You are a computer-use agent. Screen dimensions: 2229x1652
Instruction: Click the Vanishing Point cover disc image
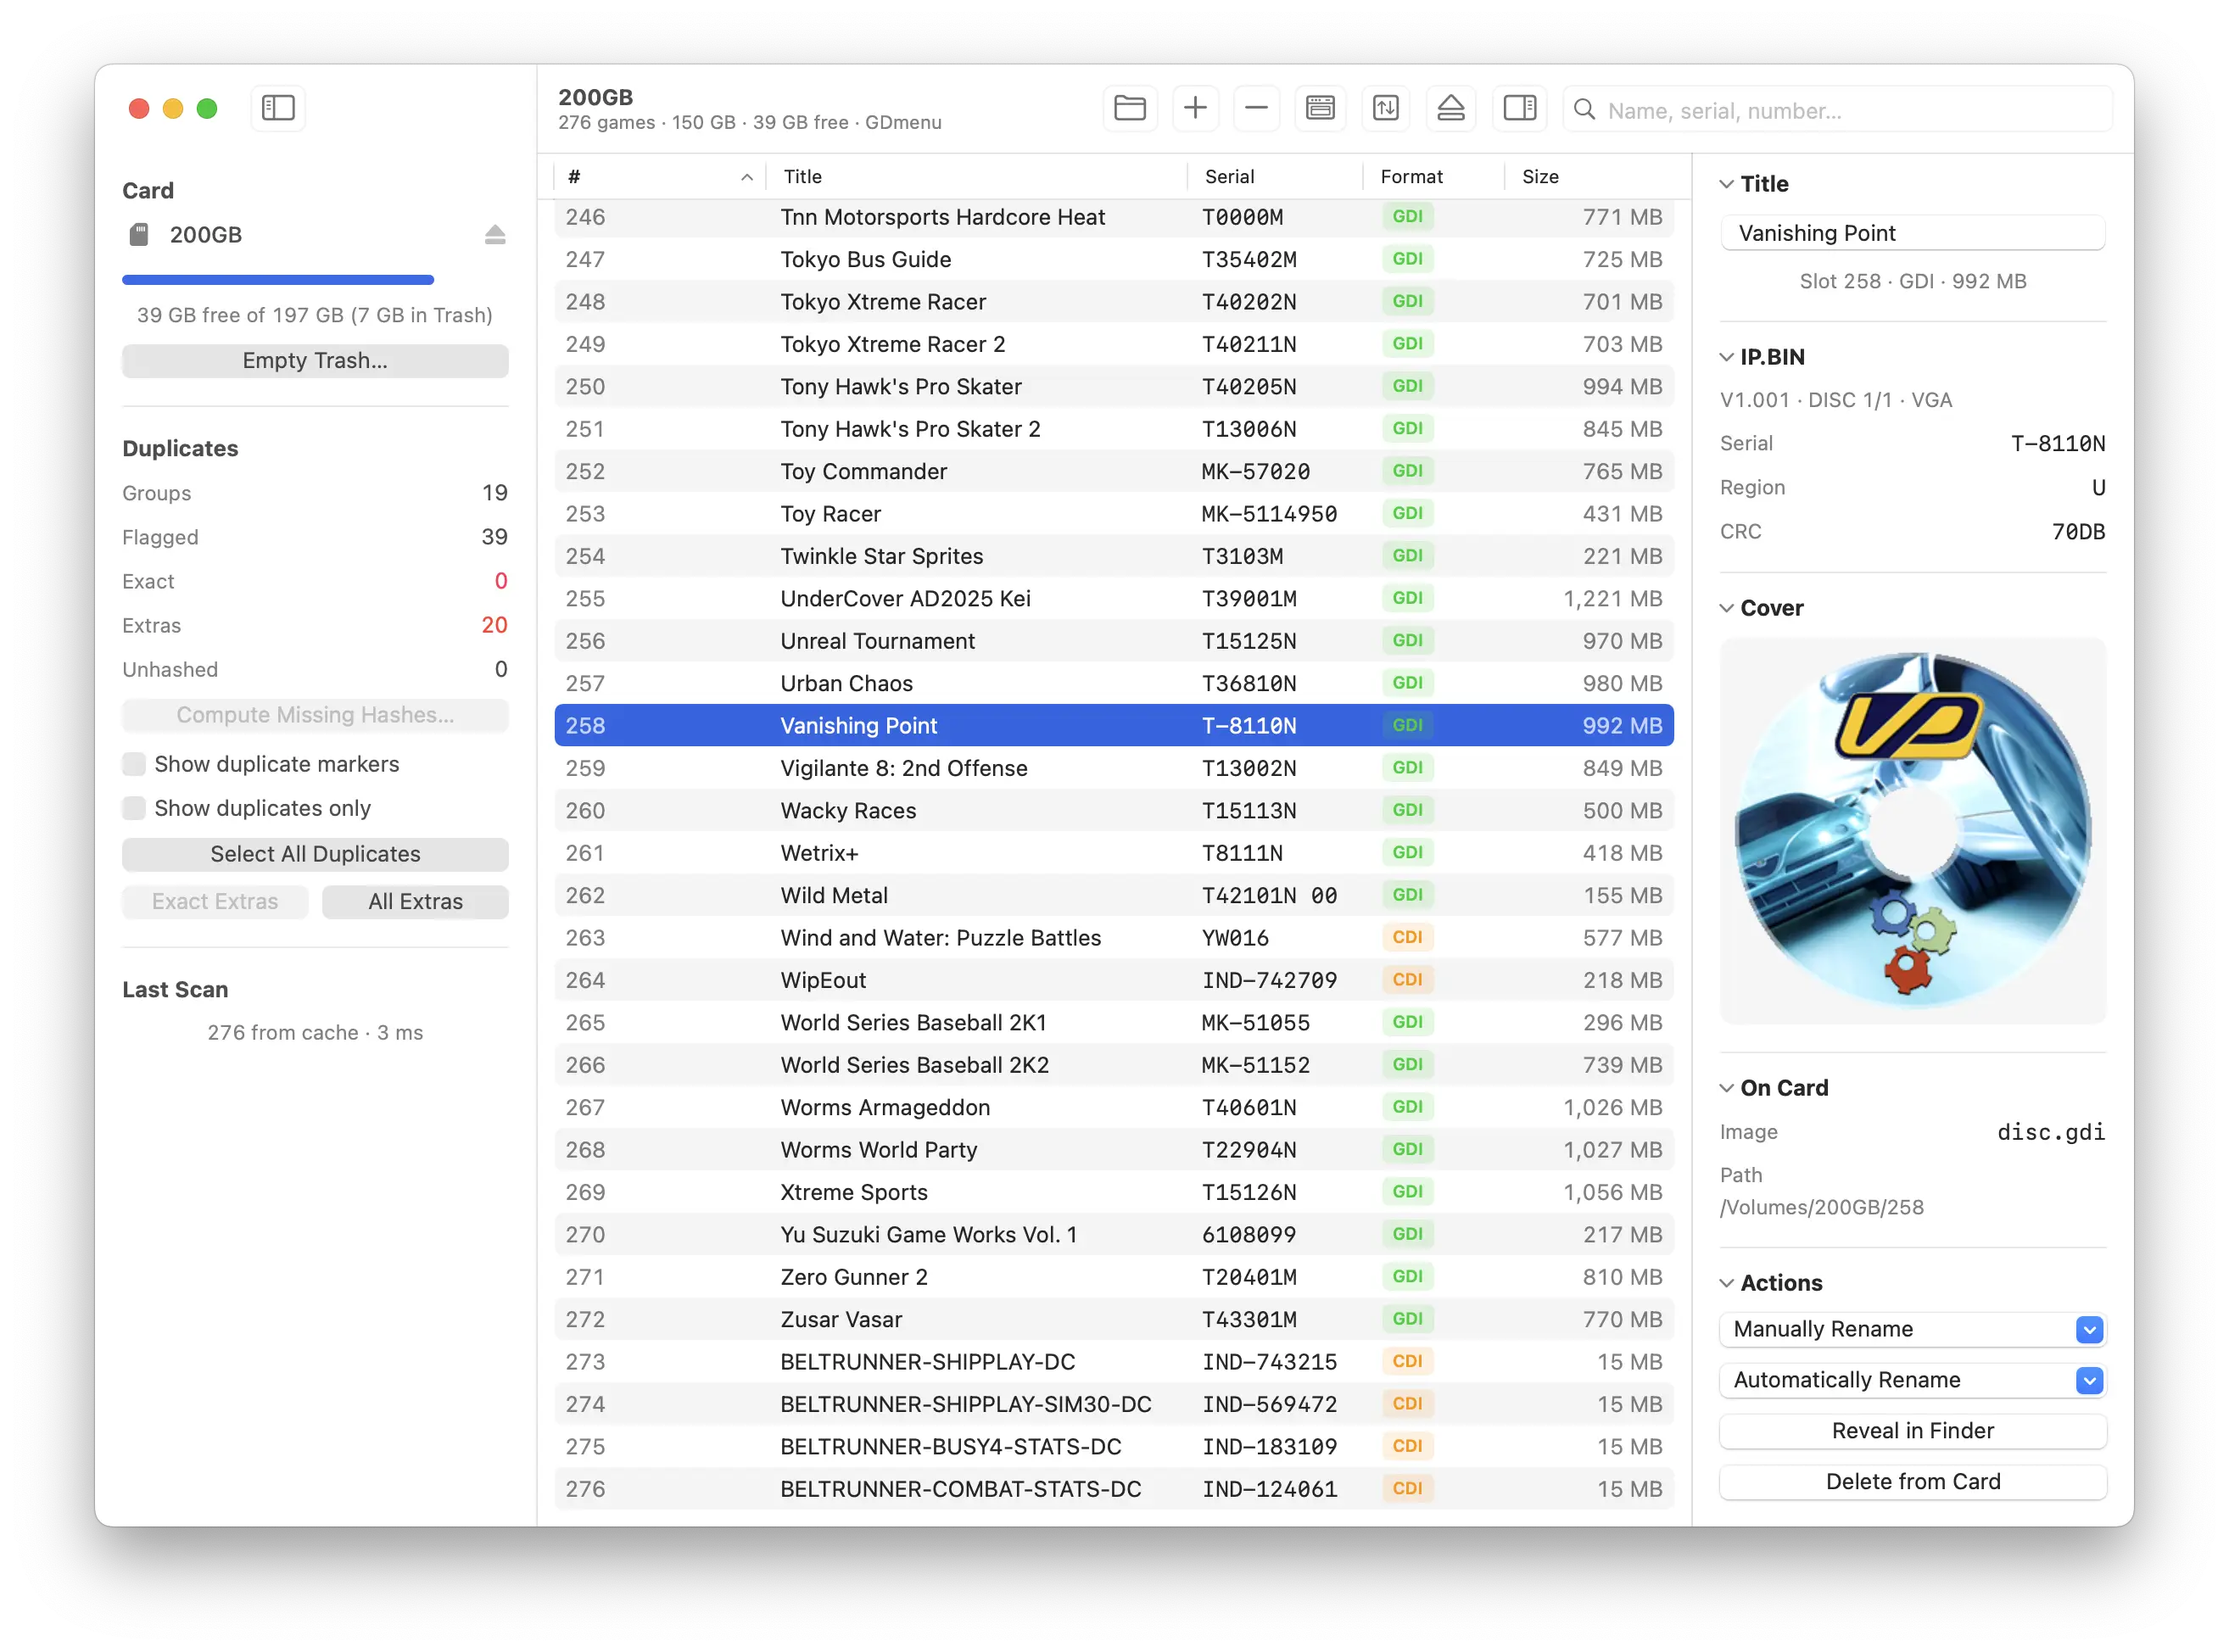(1912, 830)
